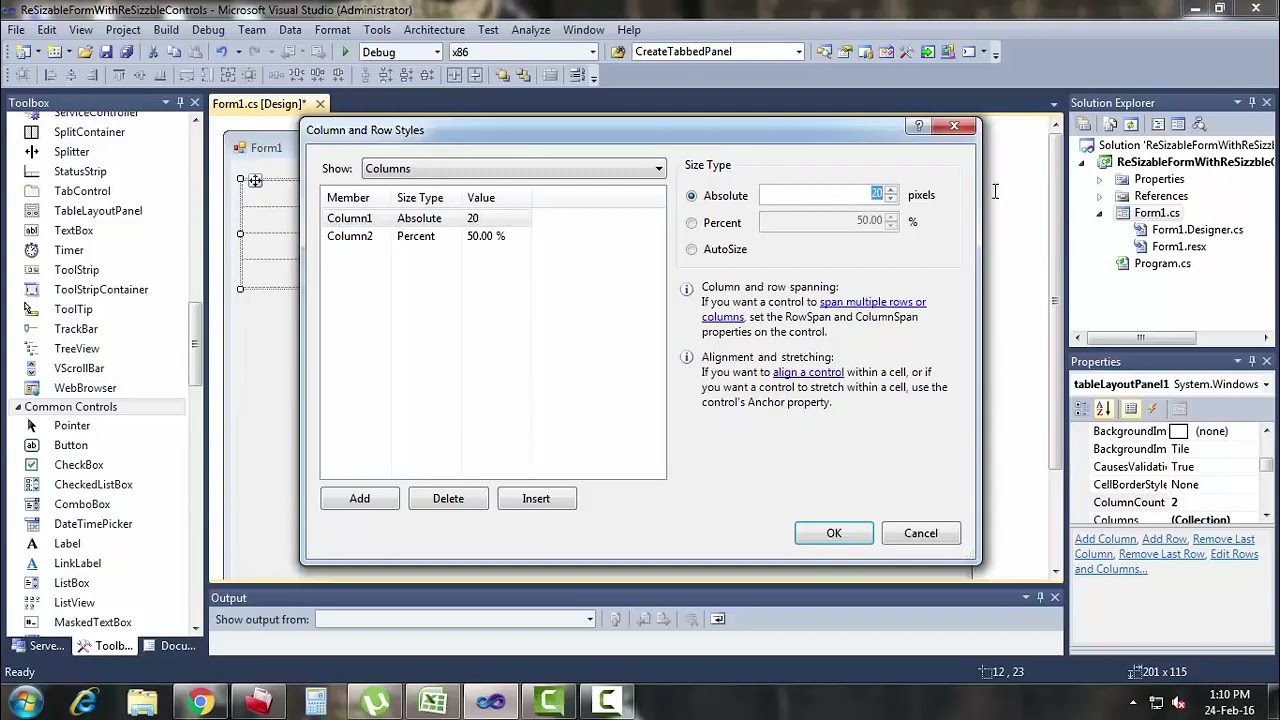Open CreateTabbedPanel find dropdown
The image size is (1280, 720).
[x=798, y=52]
